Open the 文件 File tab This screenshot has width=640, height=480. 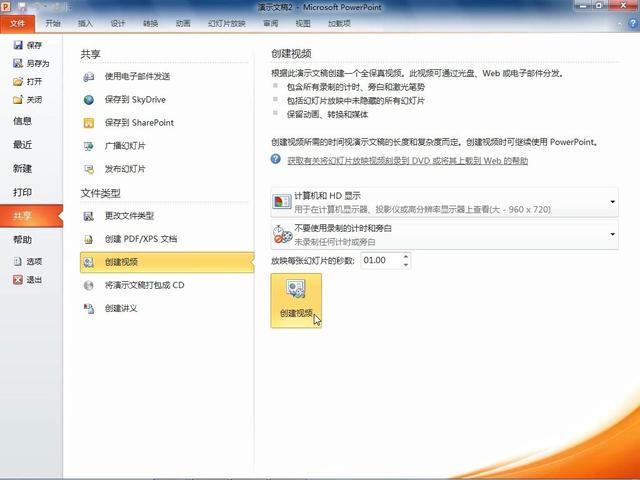point(18,24)
